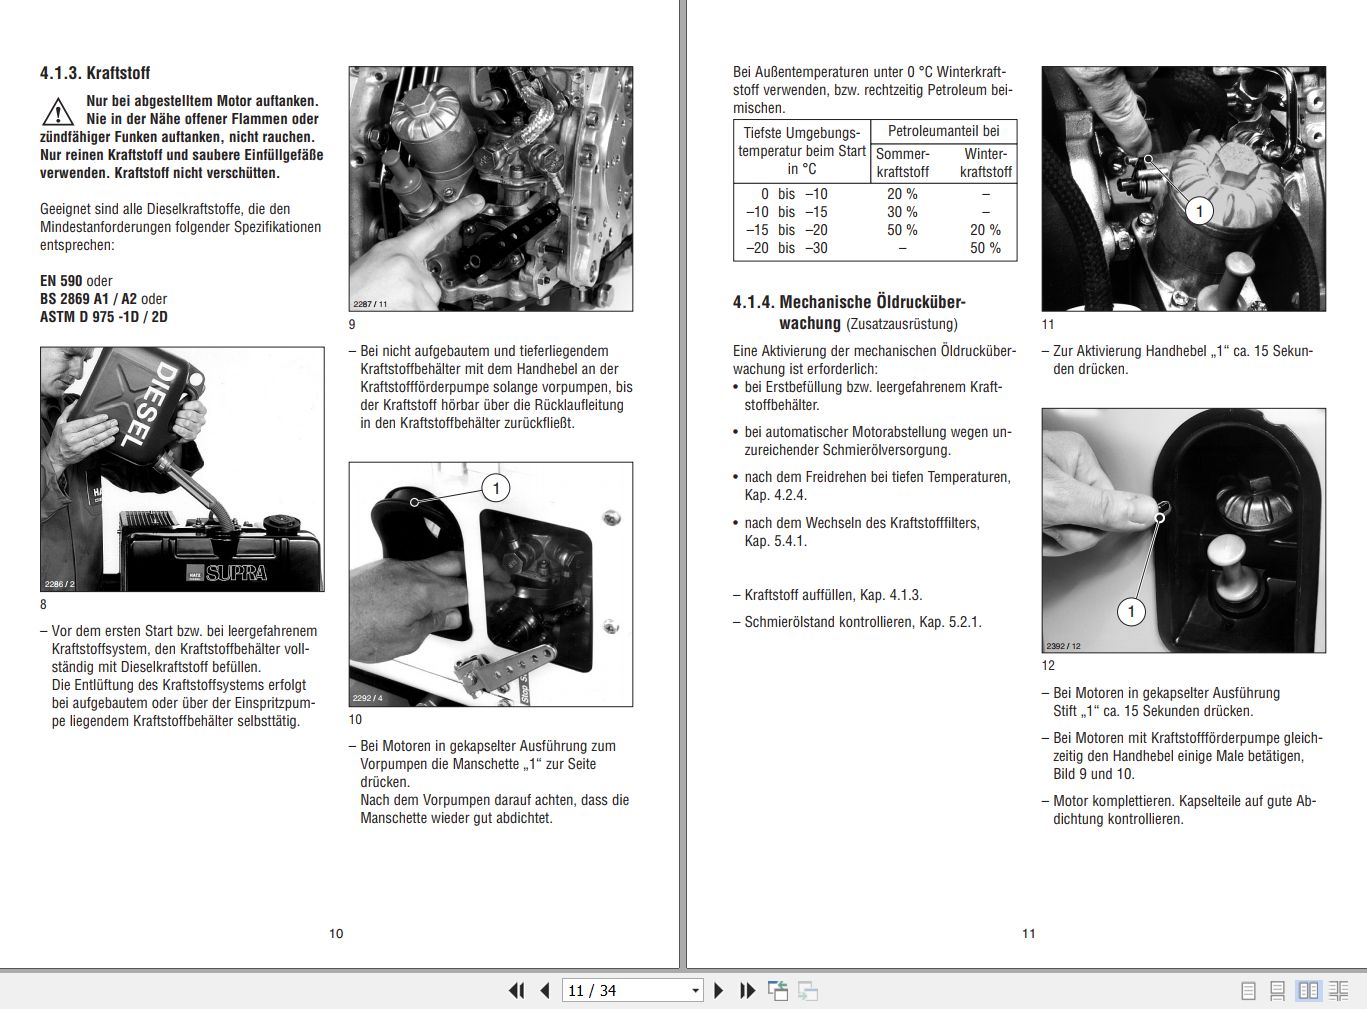
Task: Advance to the next page
Action: (x=719, y=990)
